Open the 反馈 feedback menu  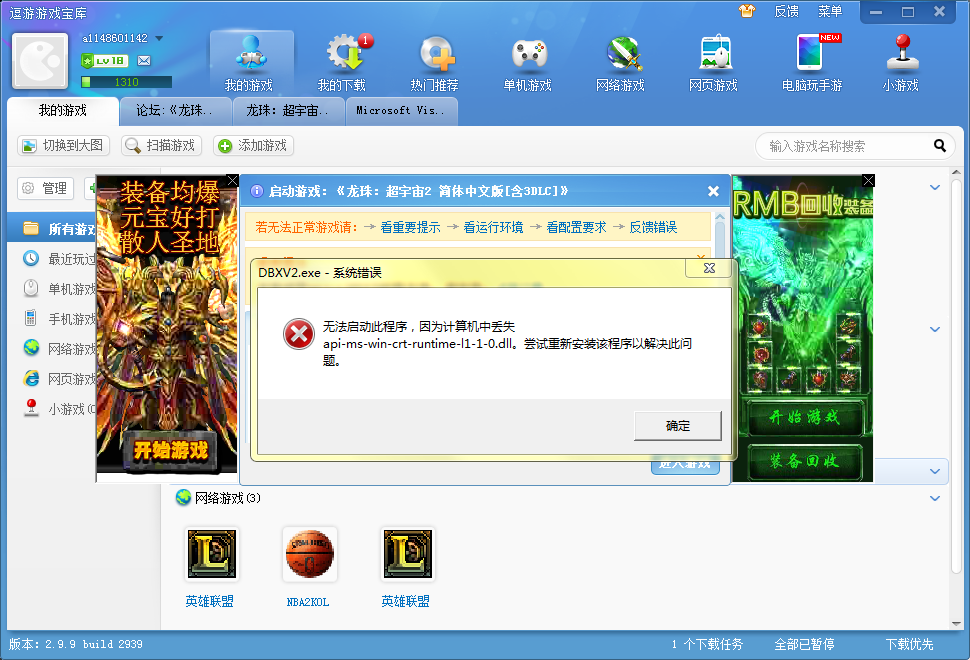[786, 11]
